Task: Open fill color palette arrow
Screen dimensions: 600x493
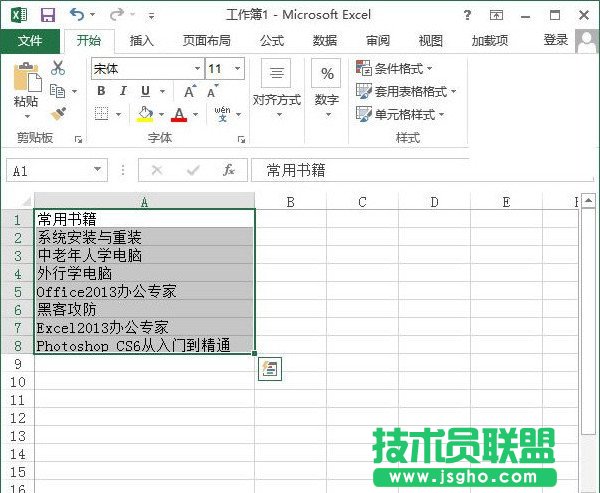Action: (x=161, y=114)
